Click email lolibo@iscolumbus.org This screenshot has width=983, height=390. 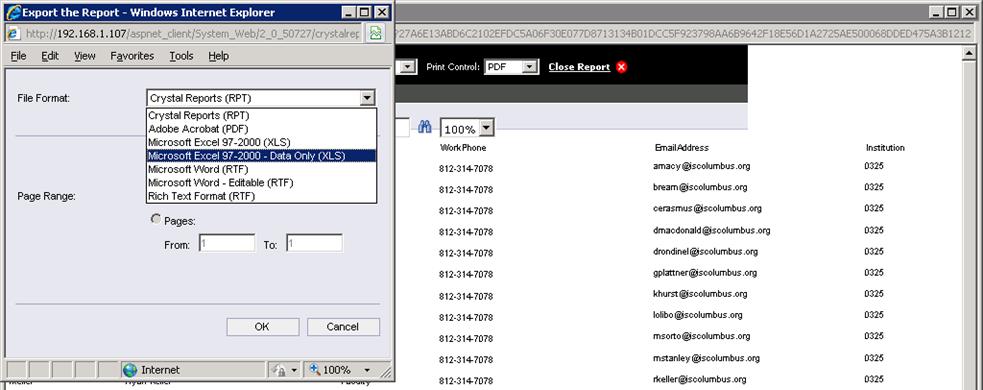coord(697,315)
